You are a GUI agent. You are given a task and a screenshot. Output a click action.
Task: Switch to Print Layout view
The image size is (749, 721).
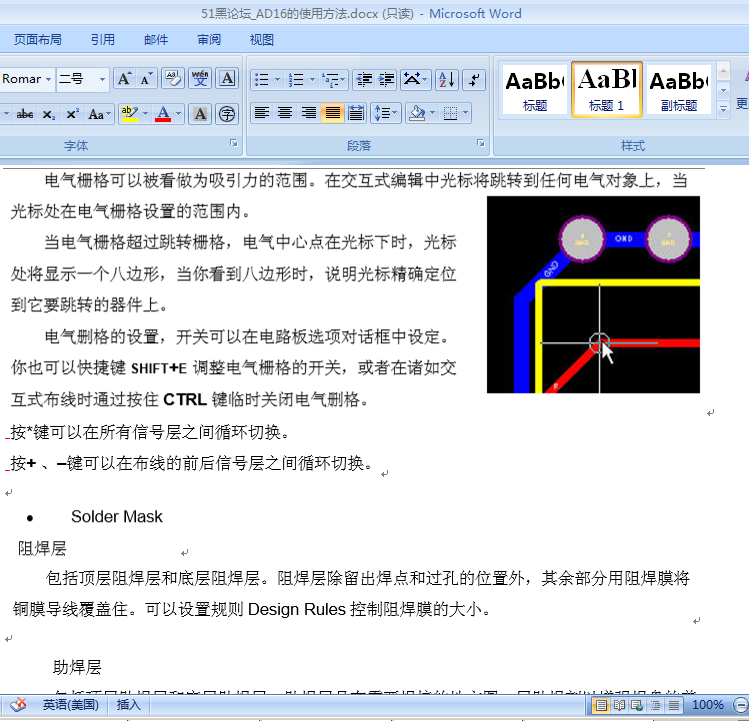coord(601,705)
